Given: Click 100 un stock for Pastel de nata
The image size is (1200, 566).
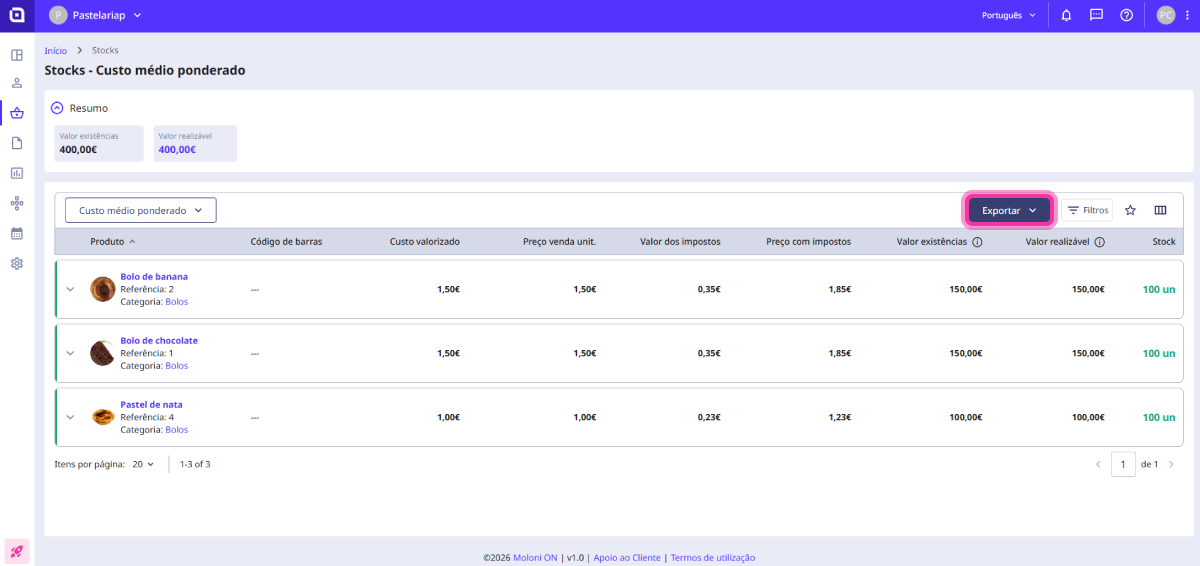Looking at the screenshot, I should coord(1159,417).
